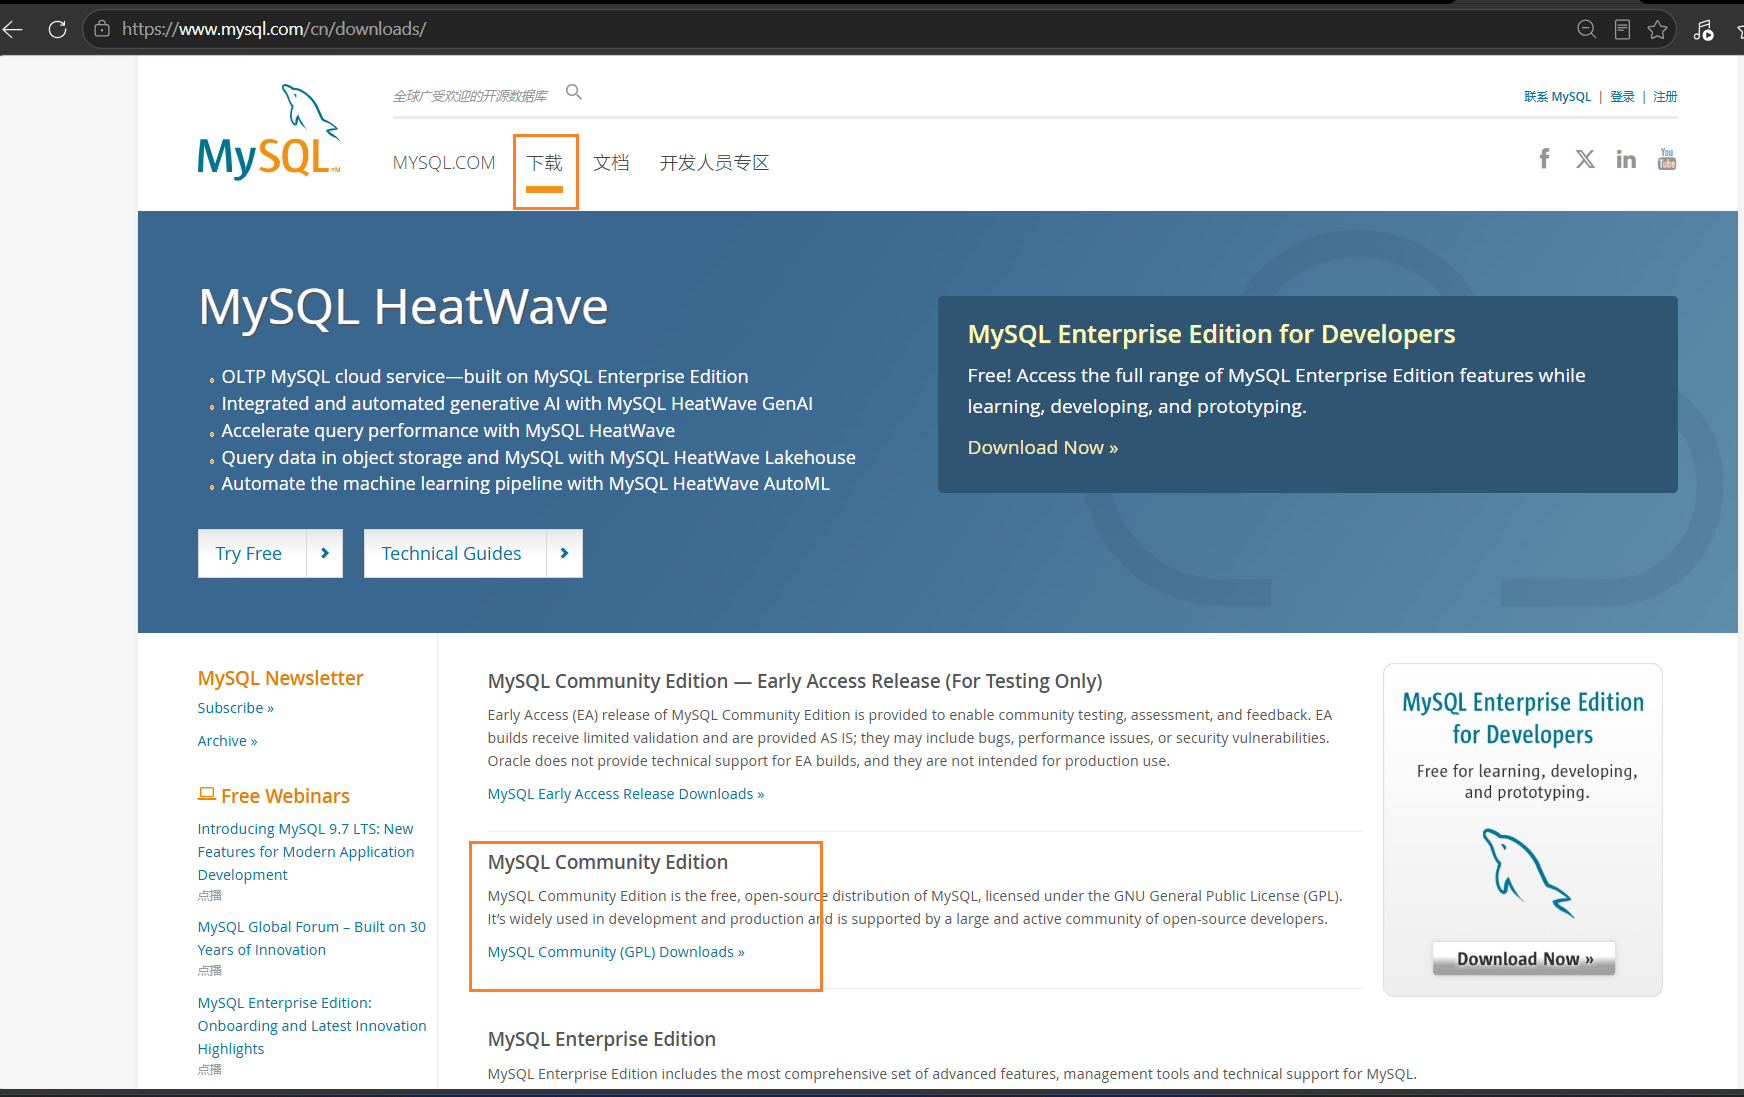Click the 登录 login link
This screenshot has width=1744, height=1097.
pos(1622,97)
